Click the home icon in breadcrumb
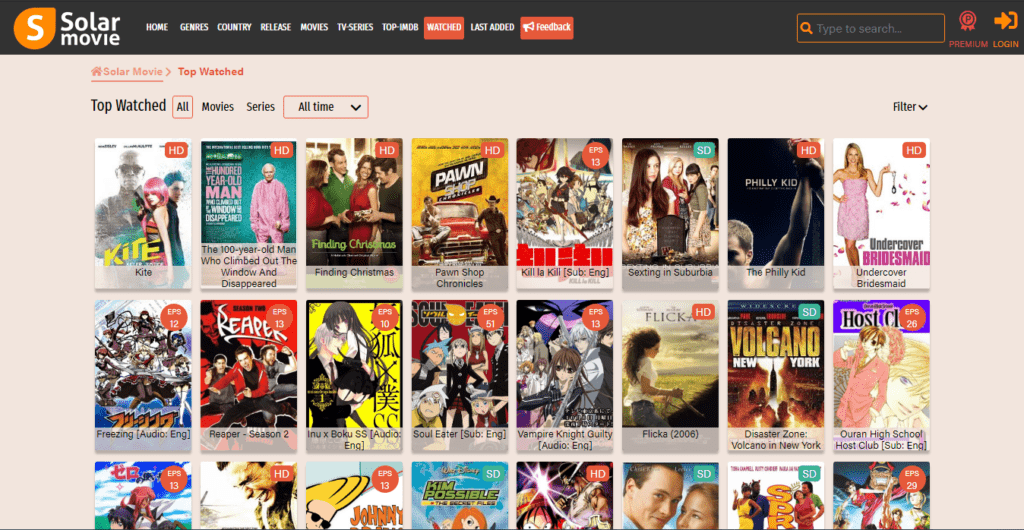The width and height of the screenshot is (1024, 530). click(97, 72)
